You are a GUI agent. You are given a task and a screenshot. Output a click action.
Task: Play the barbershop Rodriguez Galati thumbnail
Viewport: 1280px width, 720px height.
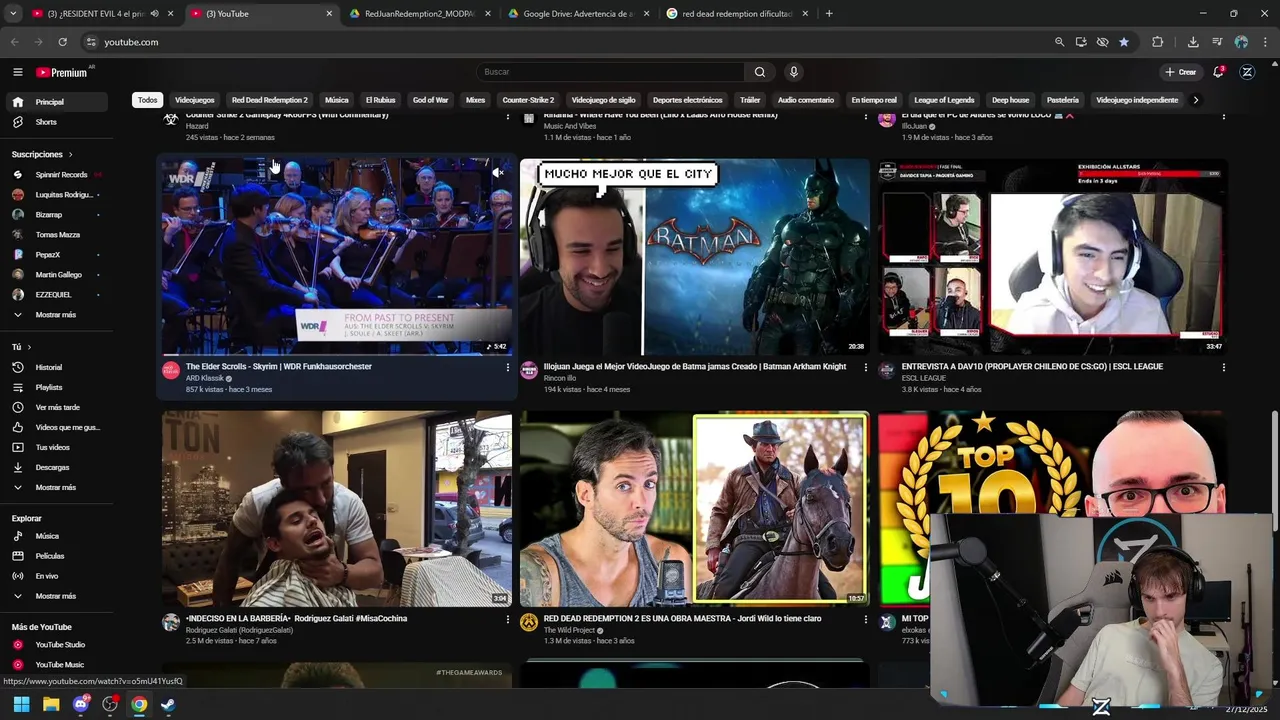click(x=337, y=509)
